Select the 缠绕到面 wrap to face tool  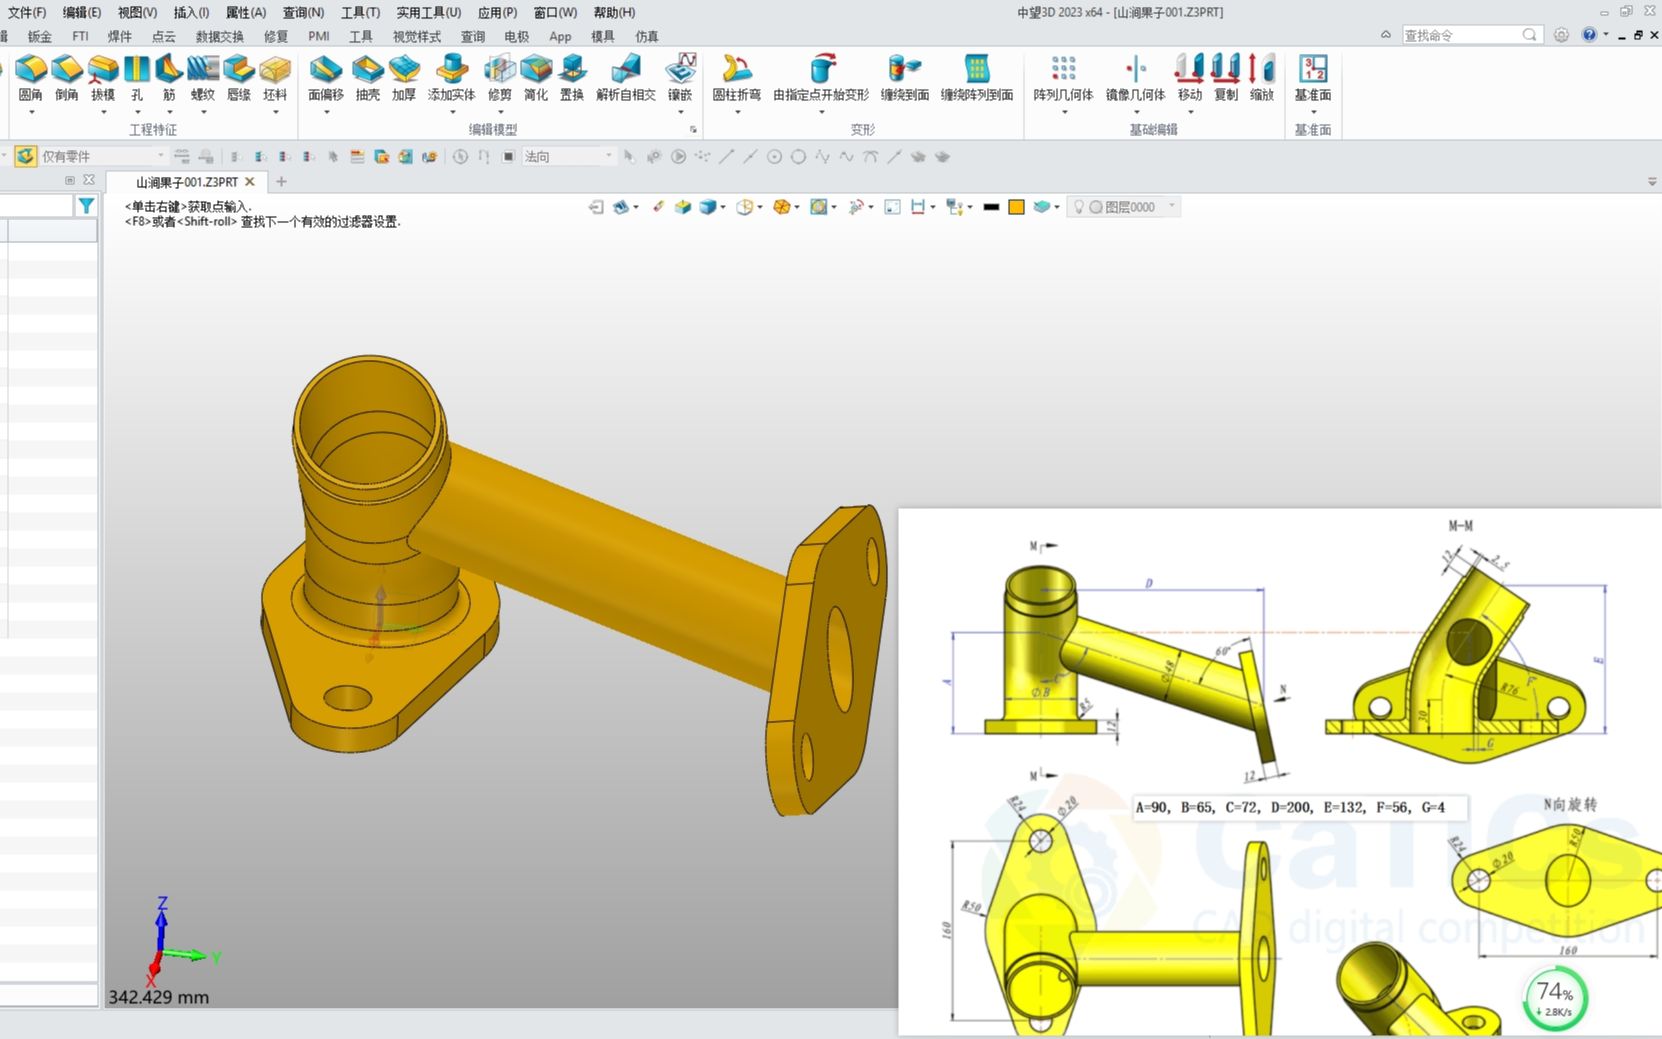(x=903, y=80)
